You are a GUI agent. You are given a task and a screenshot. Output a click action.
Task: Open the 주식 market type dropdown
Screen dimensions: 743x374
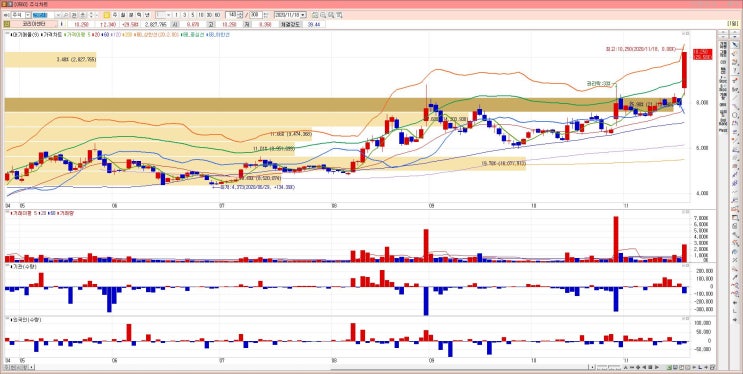[28, 15]
